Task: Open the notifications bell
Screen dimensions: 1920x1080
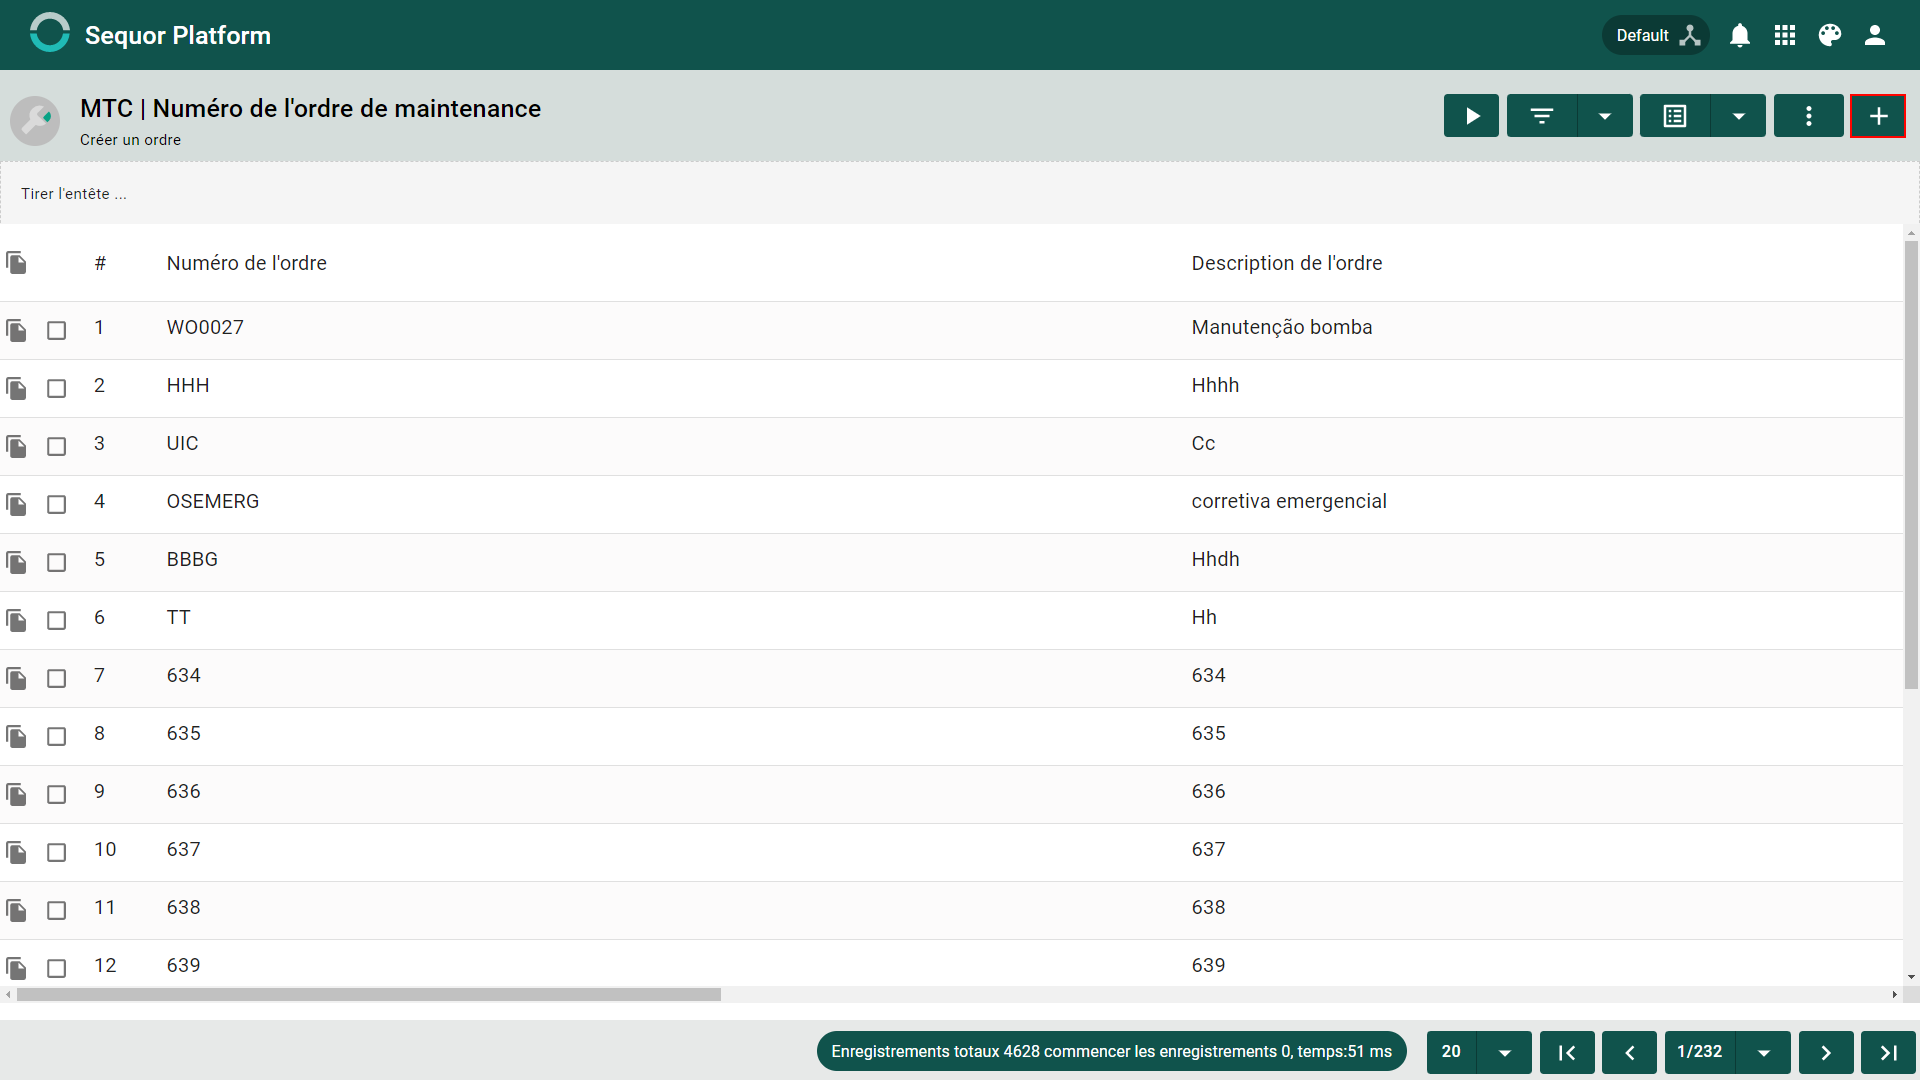Action: [1740, 35]
